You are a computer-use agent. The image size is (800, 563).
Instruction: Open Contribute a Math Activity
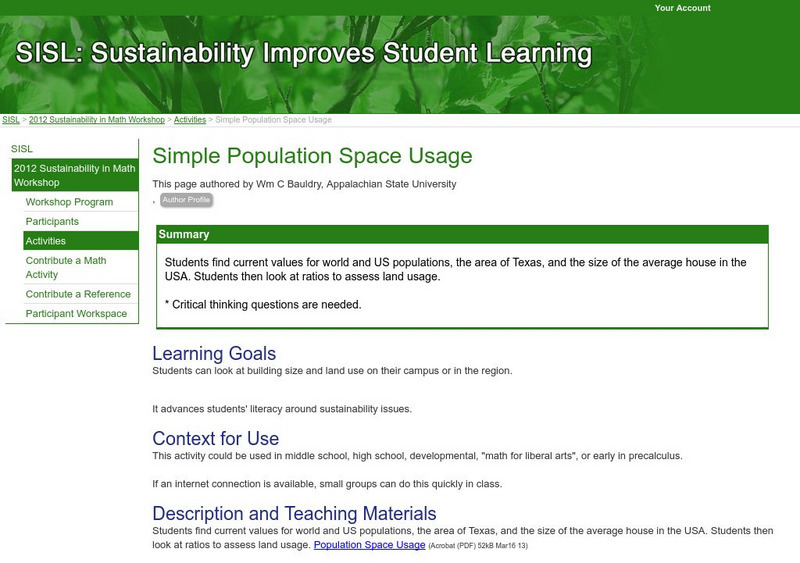pyautogui.click(x=66, y=267)
